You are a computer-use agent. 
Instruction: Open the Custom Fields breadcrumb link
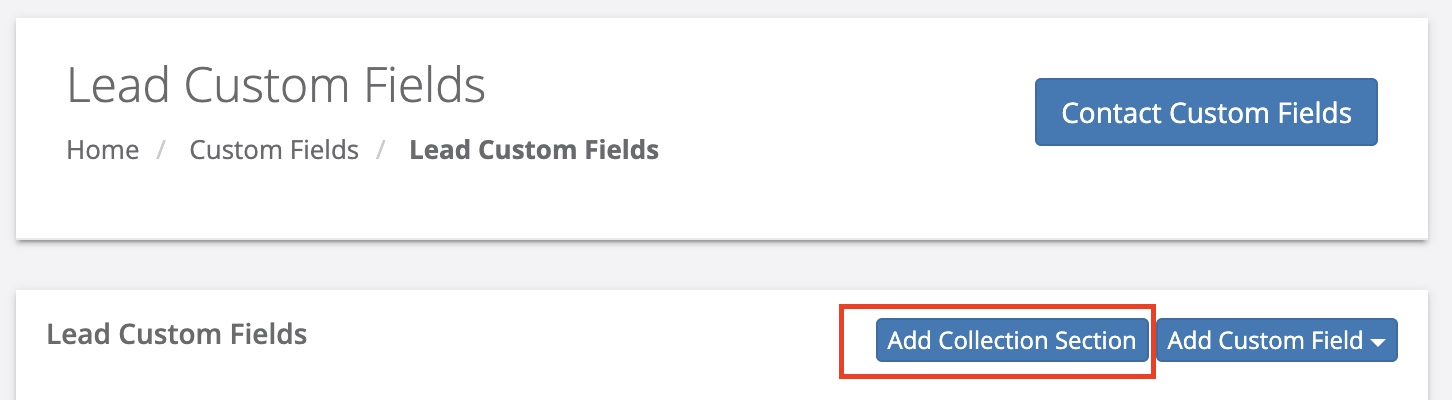click(x=274, y=150)
